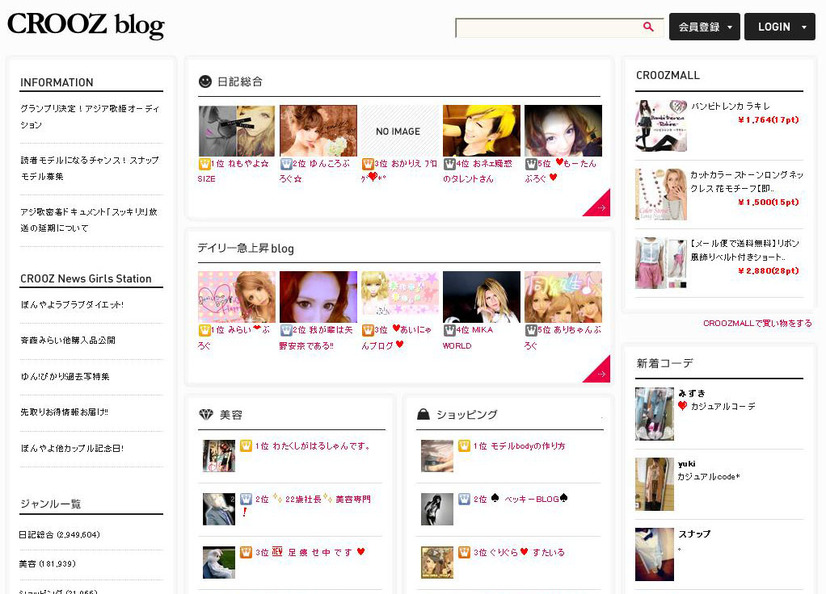
Task: Click the smiley icon beside 日記総合
Action: tap(205, 81)
